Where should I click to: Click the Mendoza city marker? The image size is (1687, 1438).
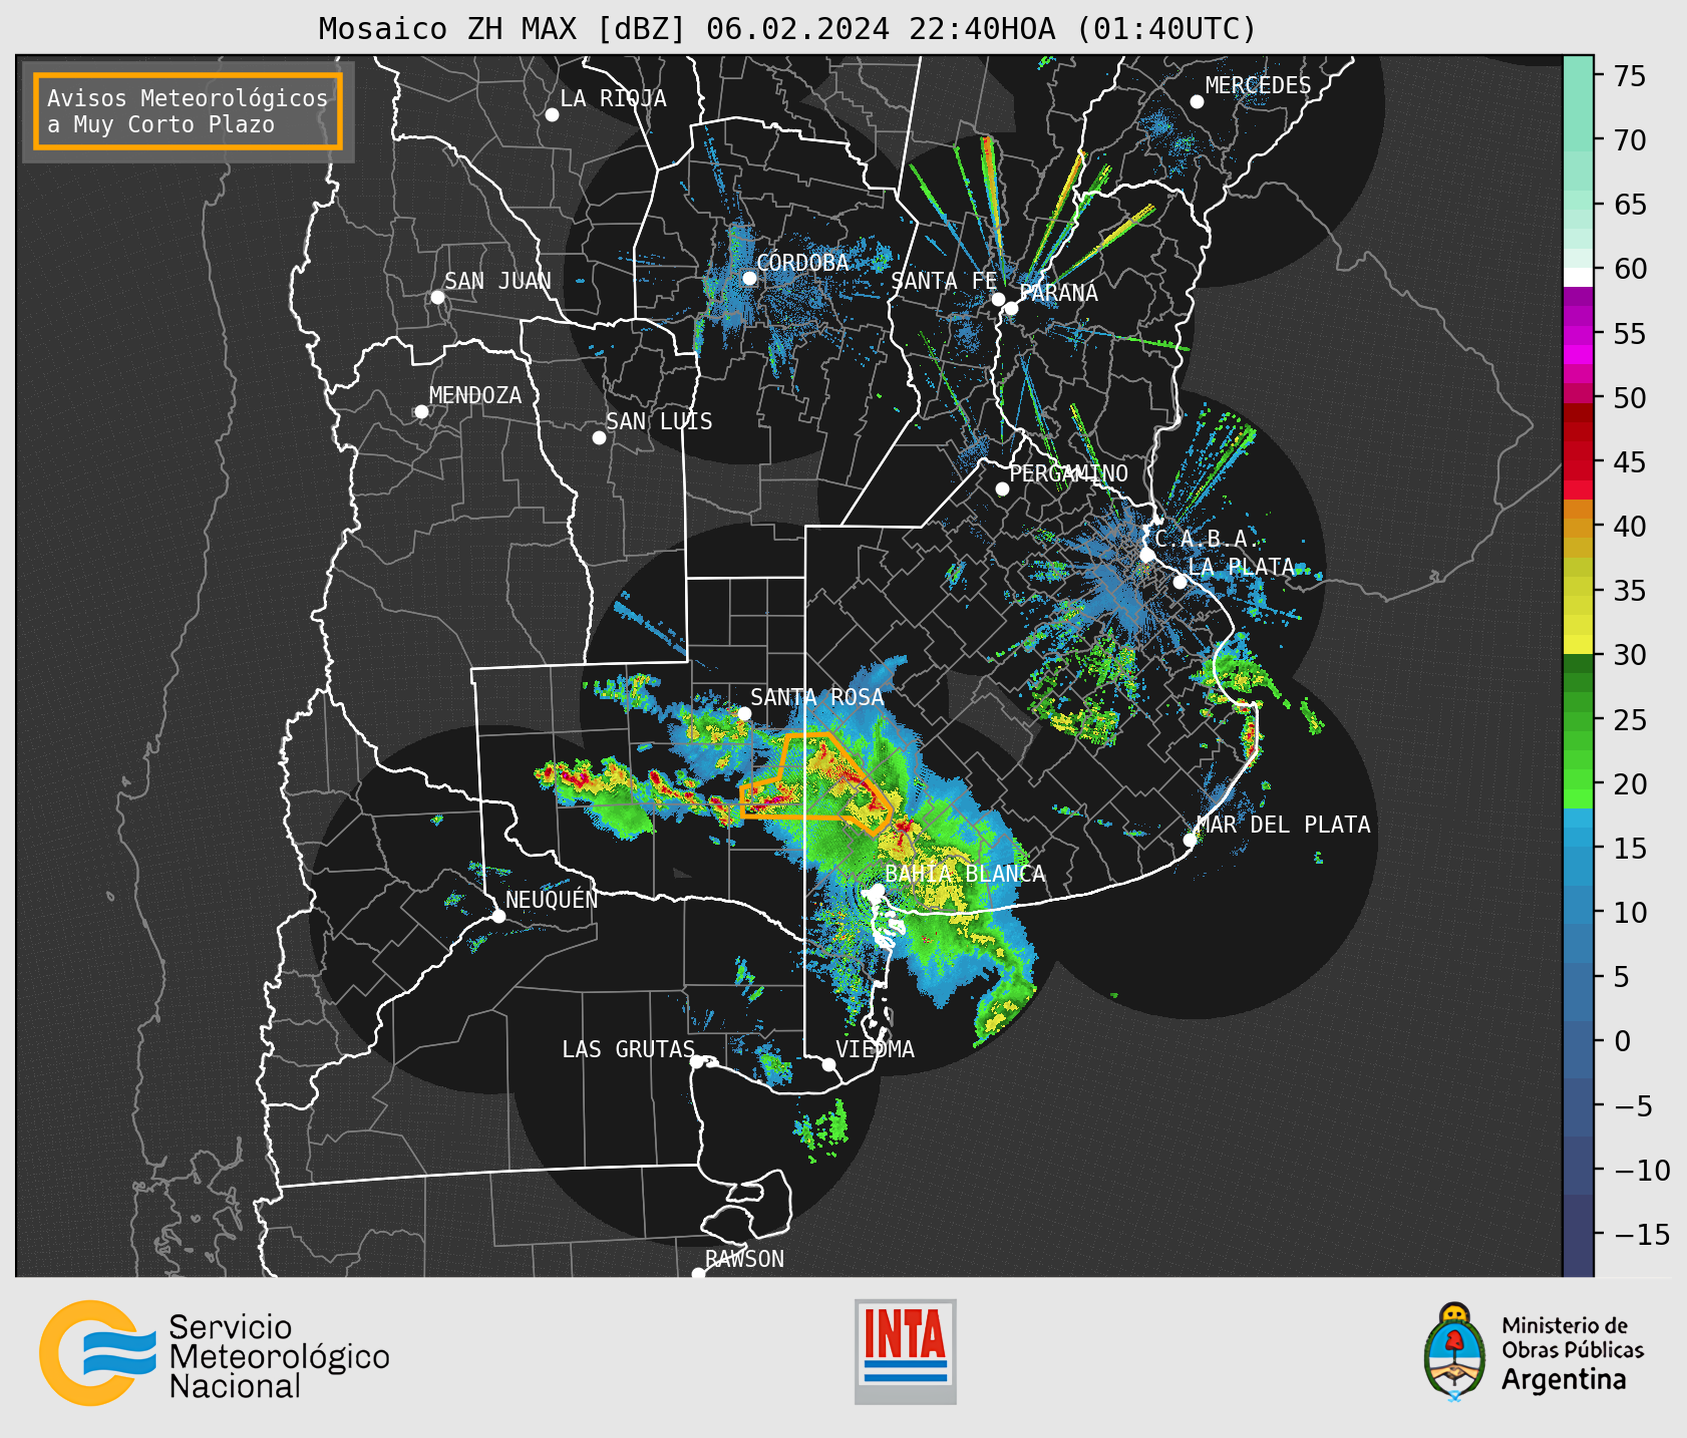[421, 412]
